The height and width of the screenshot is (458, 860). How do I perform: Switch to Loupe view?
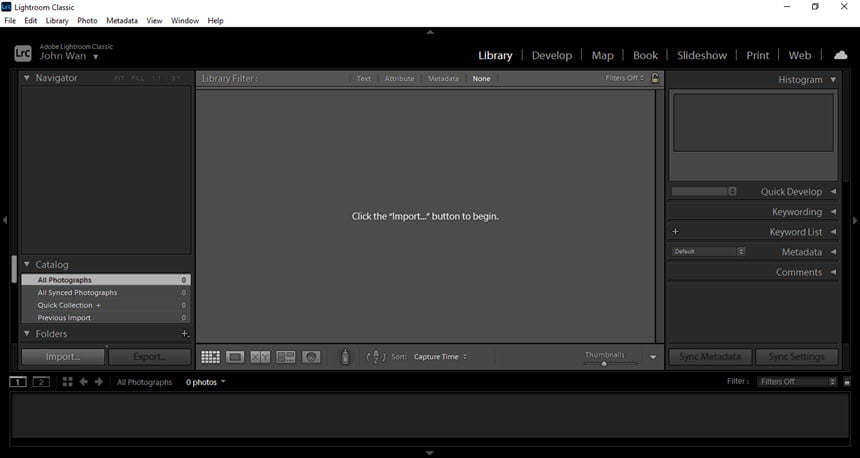click(x=235, y=357)
